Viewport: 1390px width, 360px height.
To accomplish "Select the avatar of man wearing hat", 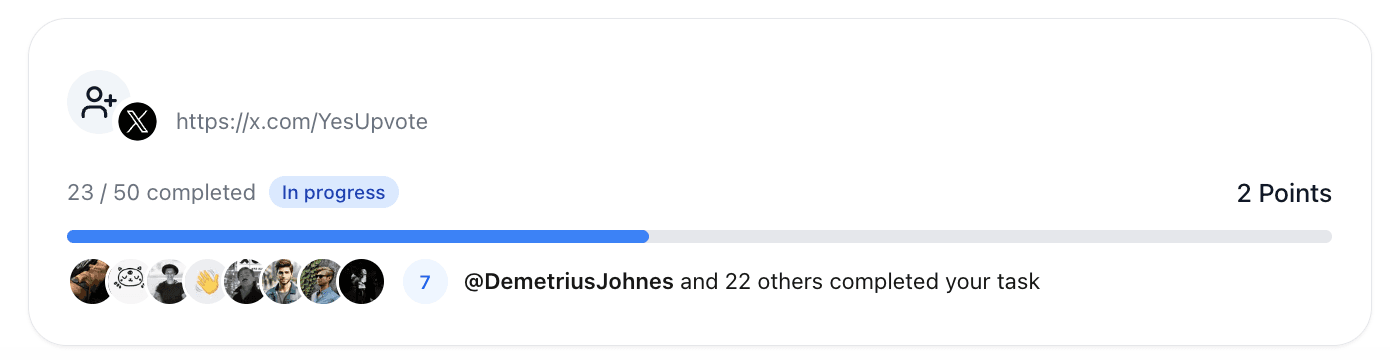I will (x=168, y=282).
